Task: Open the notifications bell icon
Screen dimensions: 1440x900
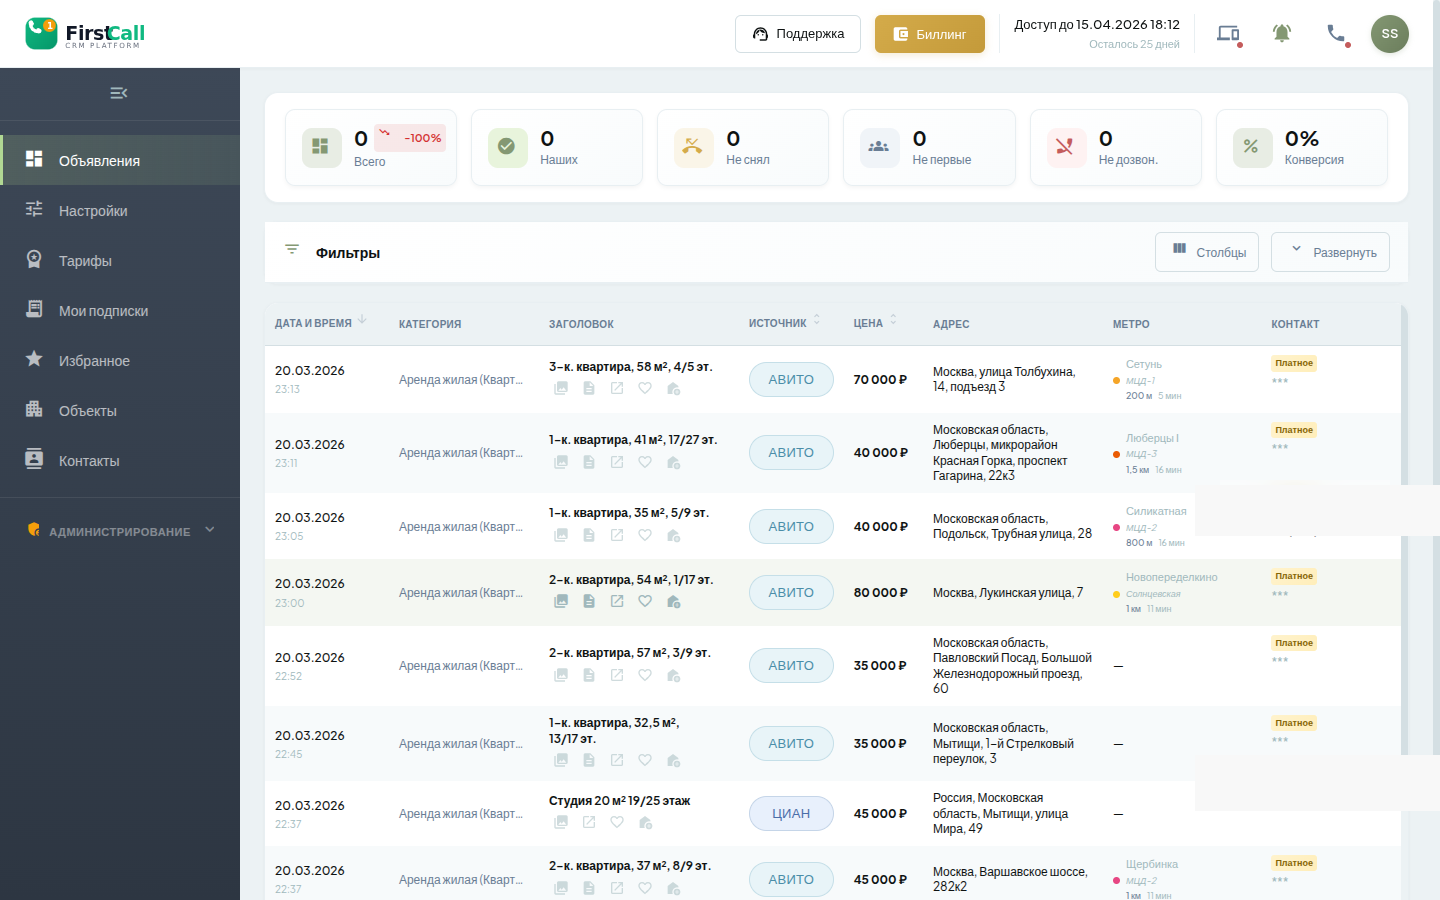Action: (1282, 33)
